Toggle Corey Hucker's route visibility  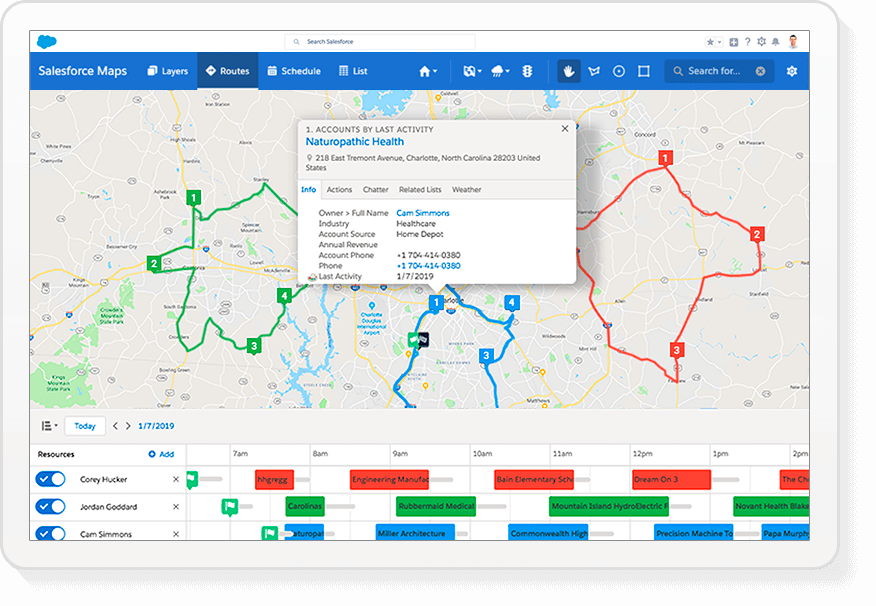(50, 479)
